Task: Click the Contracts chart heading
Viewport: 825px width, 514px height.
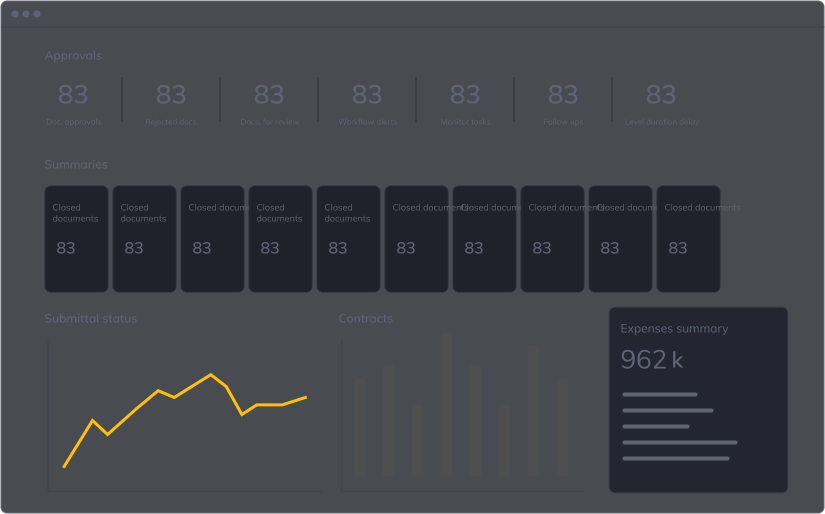Action: click(x=365, y=319)
